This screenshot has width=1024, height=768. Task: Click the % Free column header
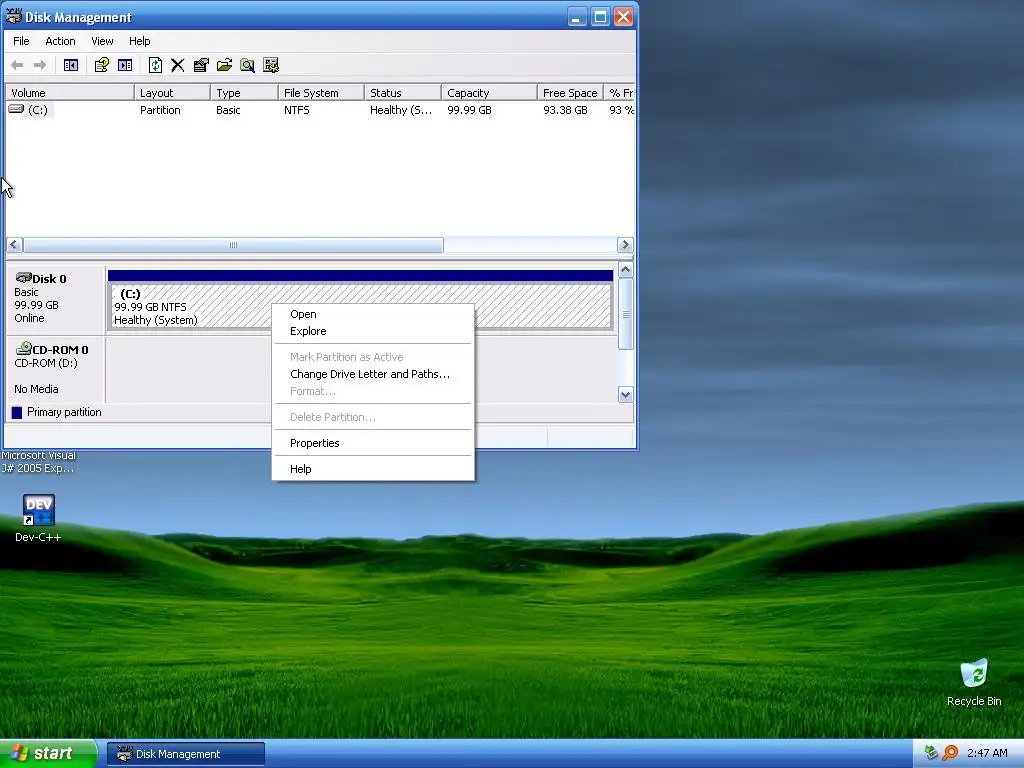[620, 93]
